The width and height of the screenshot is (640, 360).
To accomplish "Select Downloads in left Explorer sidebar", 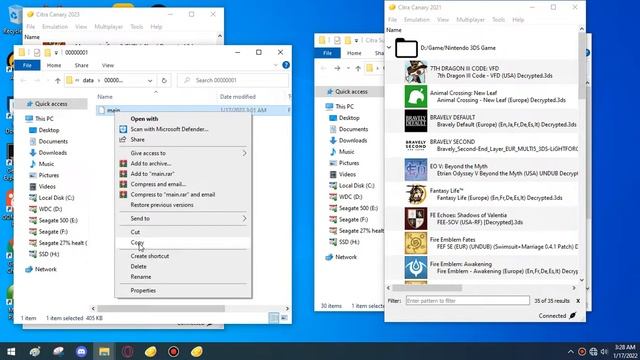I will pos(53,153).
